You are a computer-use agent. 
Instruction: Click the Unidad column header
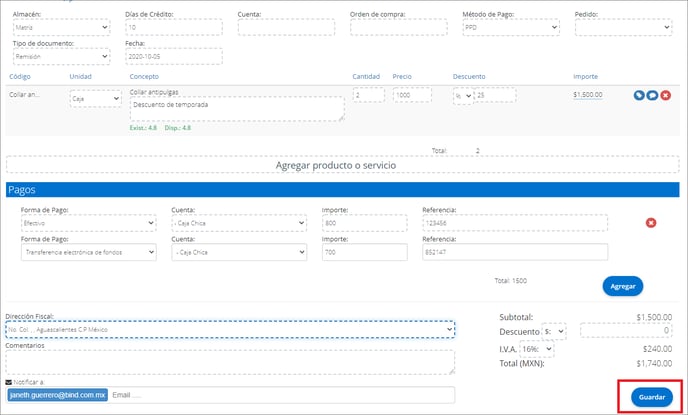tap(80, 76)
